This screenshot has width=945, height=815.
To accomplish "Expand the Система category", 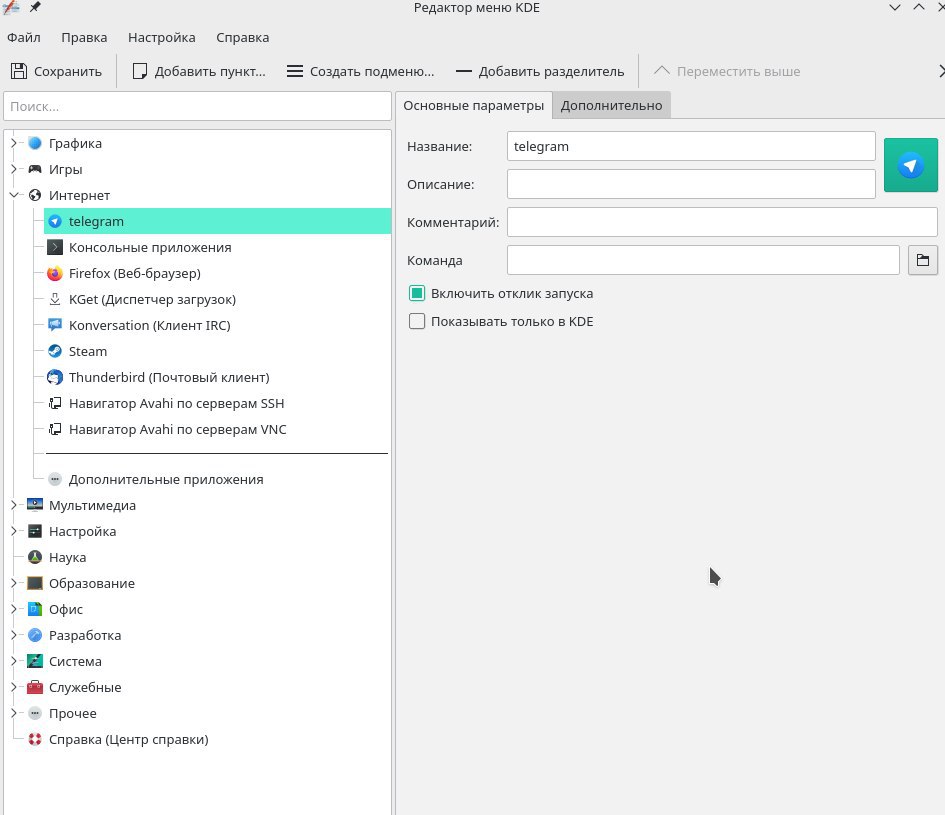I will 13,661.
